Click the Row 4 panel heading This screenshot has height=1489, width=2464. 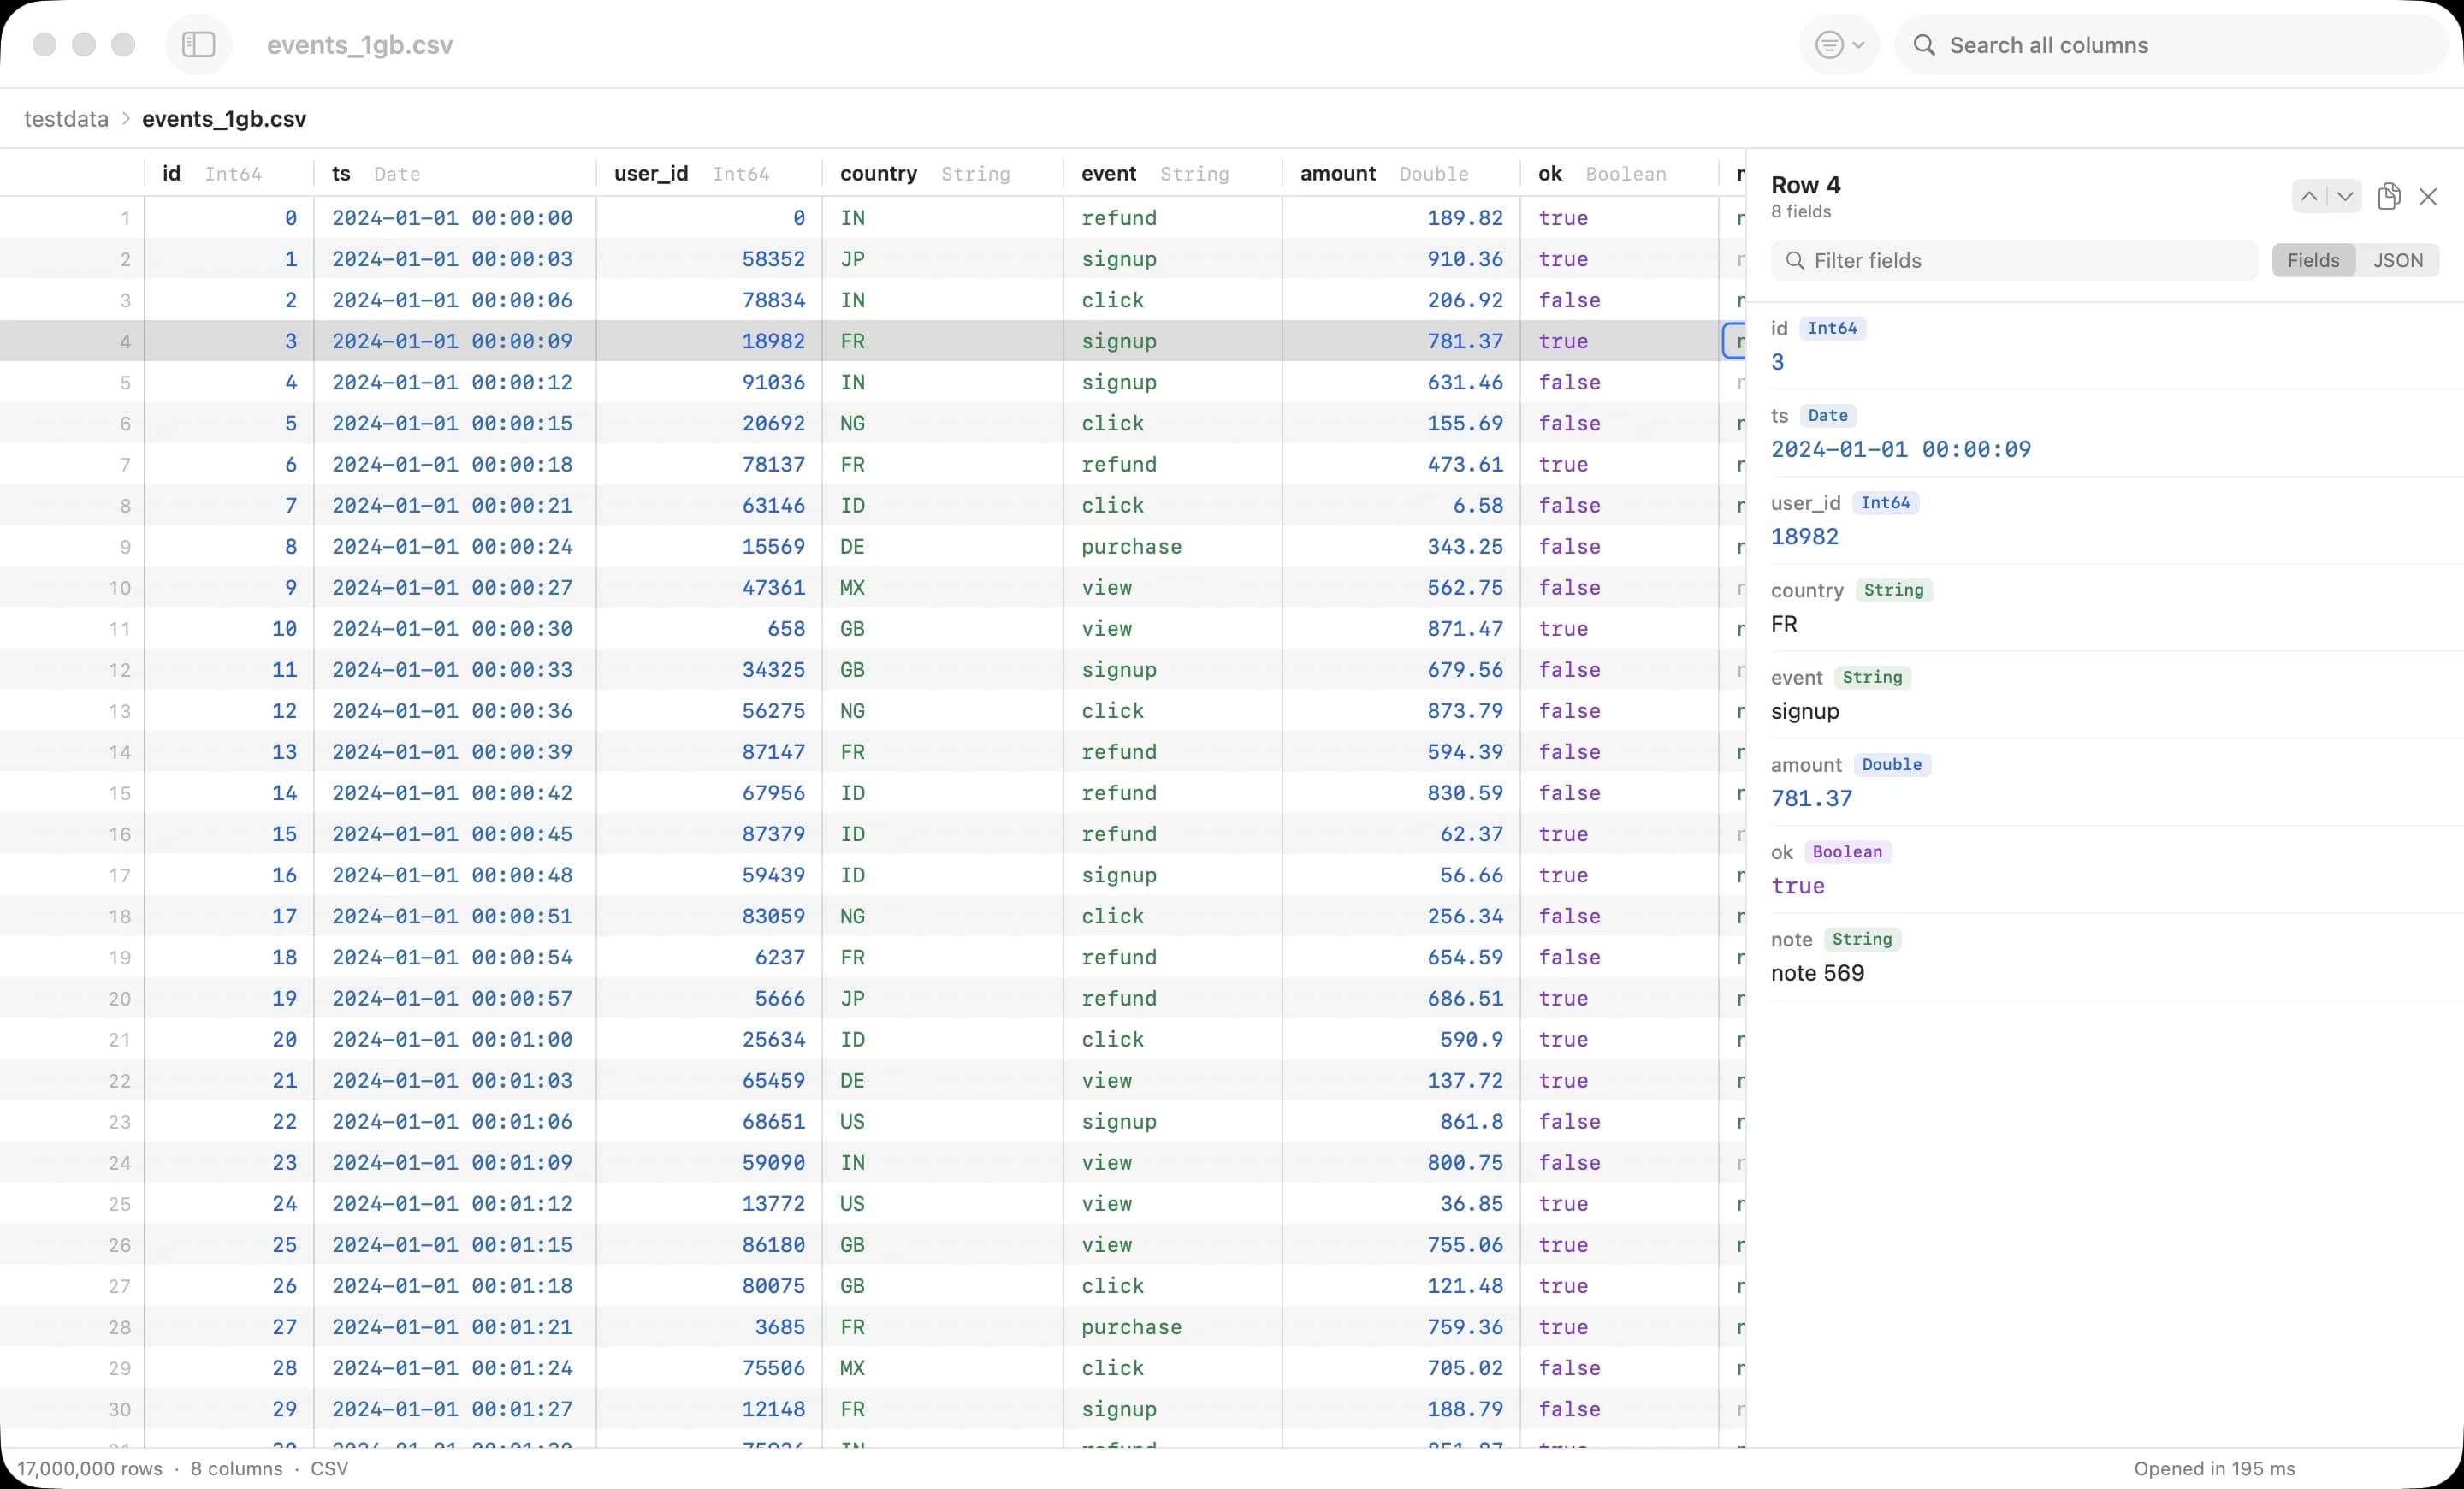pos(1805,186)
